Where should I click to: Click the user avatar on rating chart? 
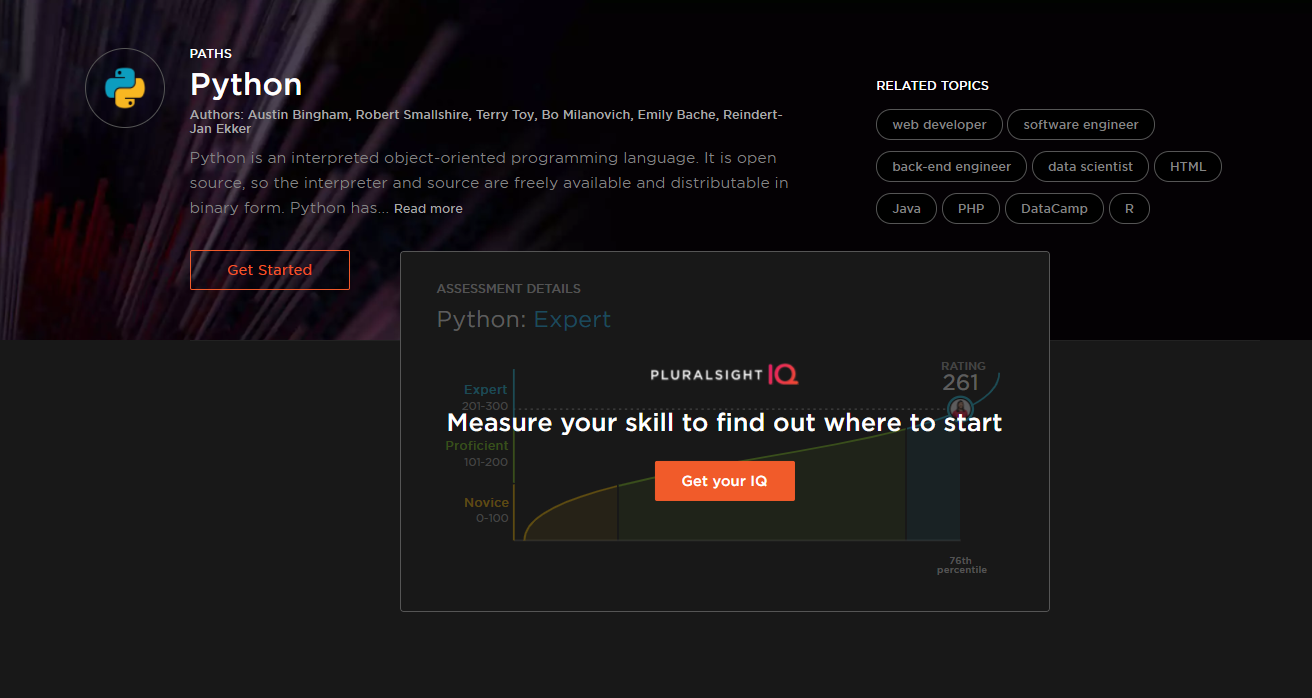coord(960,408)
